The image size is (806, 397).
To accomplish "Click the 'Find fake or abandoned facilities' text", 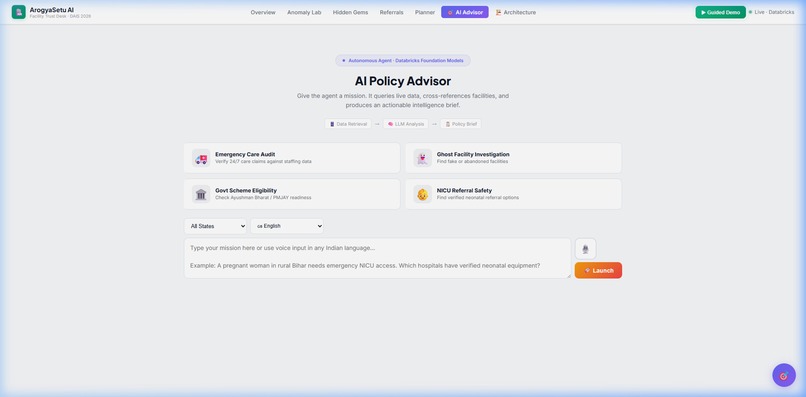I will 472,161.
